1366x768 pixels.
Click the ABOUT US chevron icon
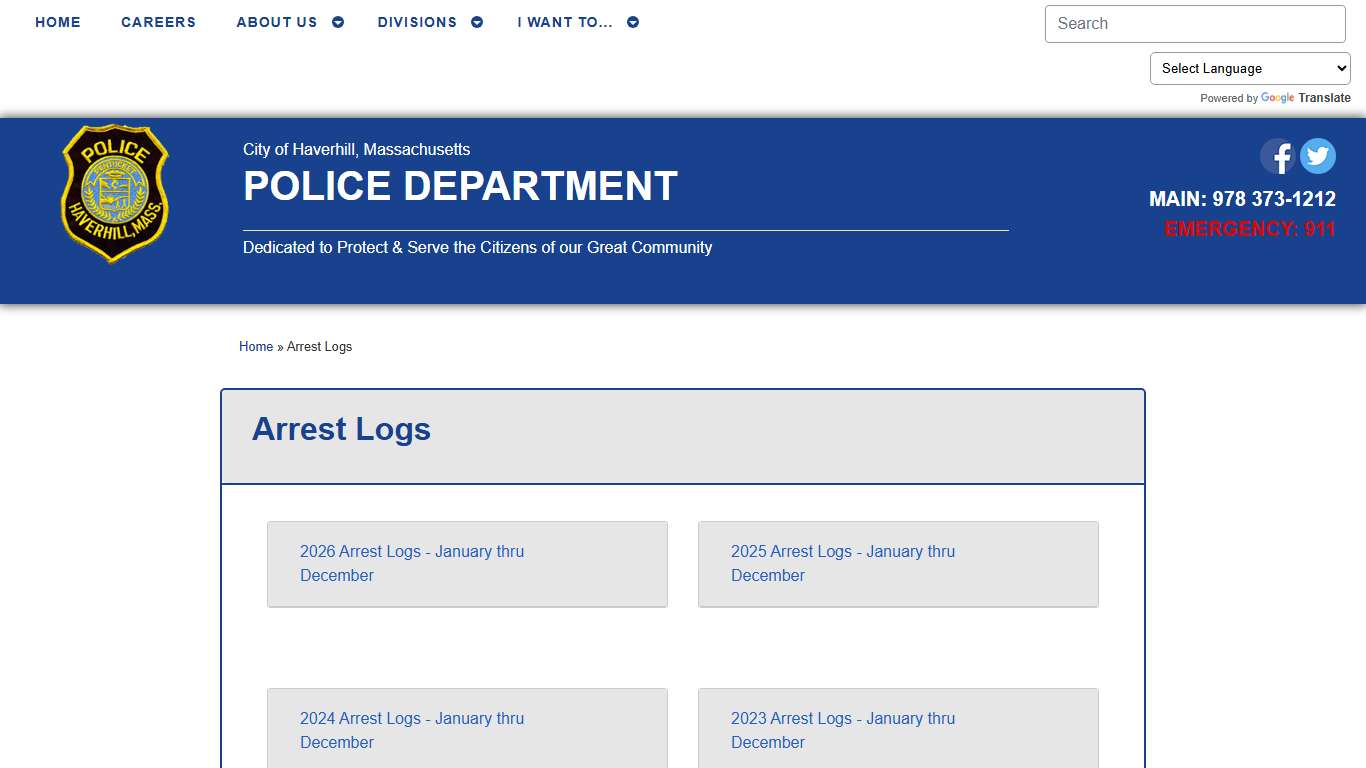tap(337, 21)
